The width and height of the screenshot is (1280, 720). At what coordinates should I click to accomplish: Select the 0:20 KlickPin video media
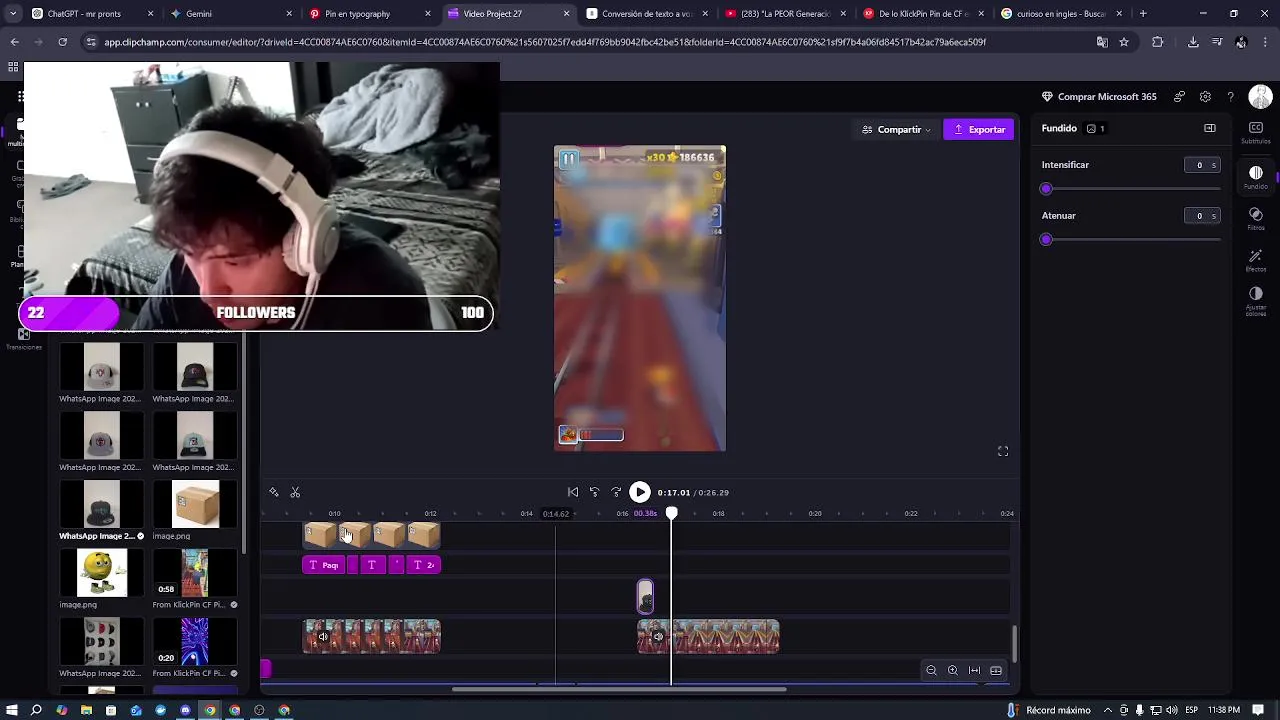(195, 642)
